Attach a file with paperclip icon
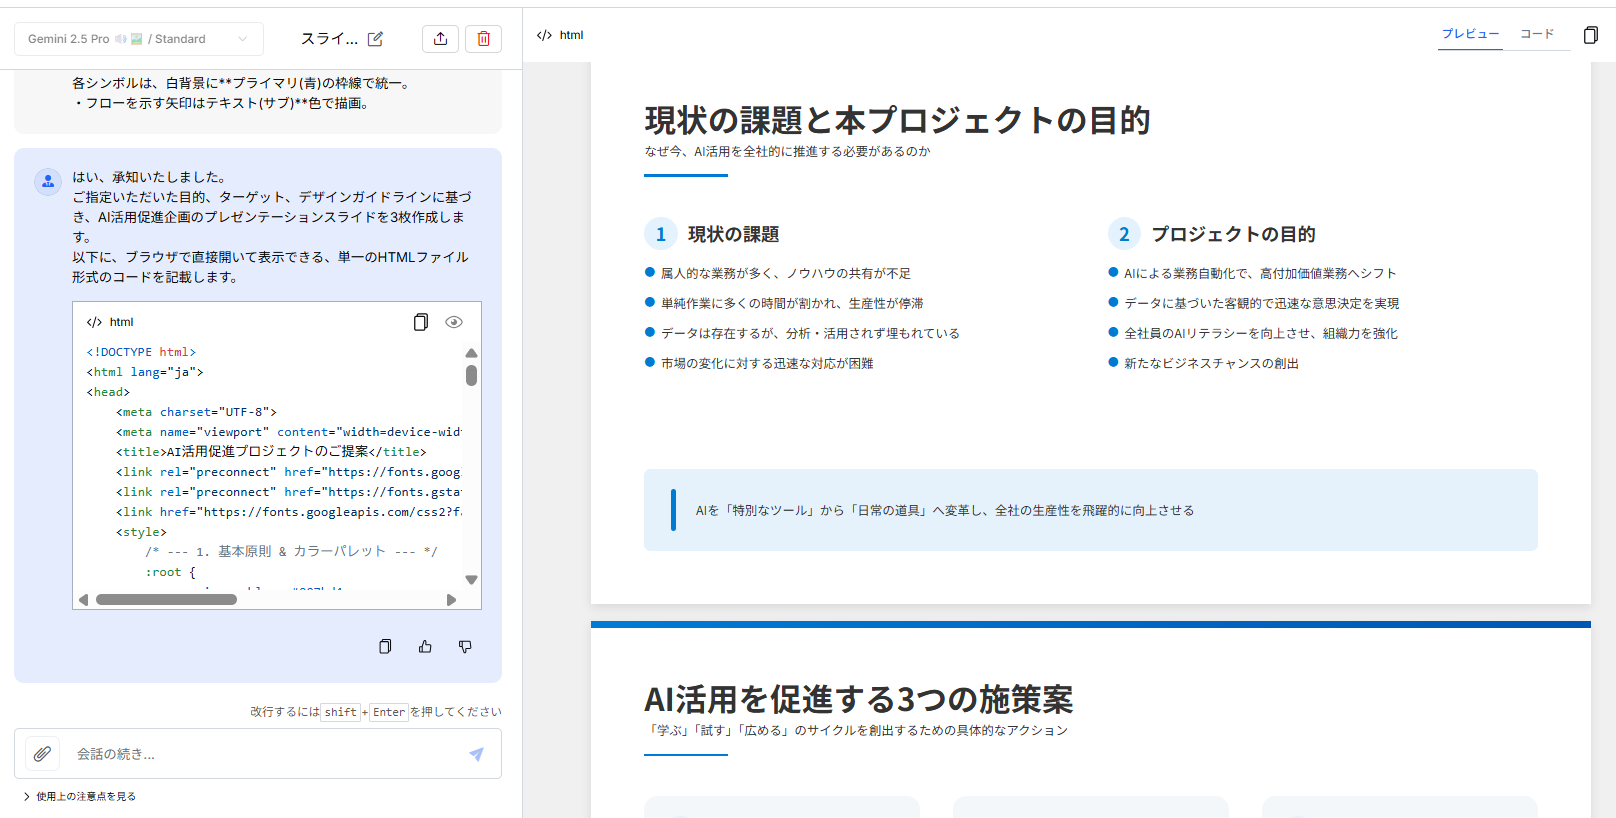This screenshot has height=818, width=1616. click(42, 754)
